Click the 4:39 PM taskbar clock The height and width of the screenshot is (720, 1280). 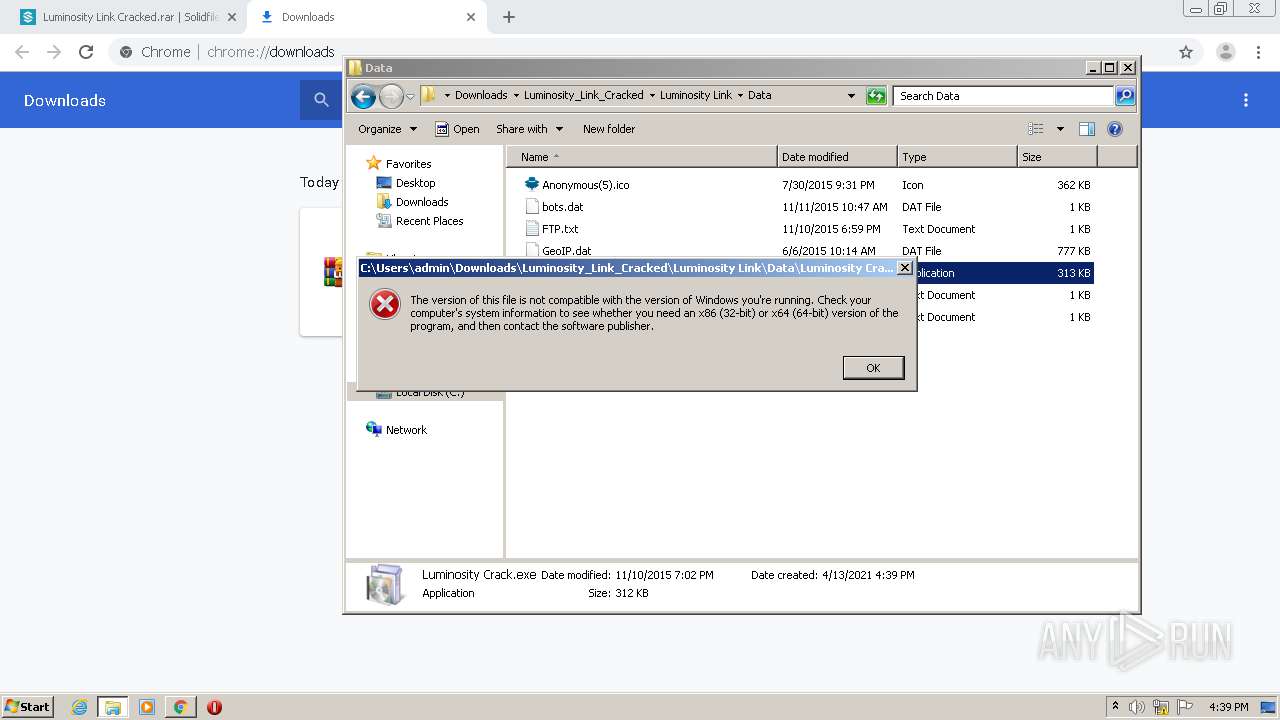point(1229,707)
